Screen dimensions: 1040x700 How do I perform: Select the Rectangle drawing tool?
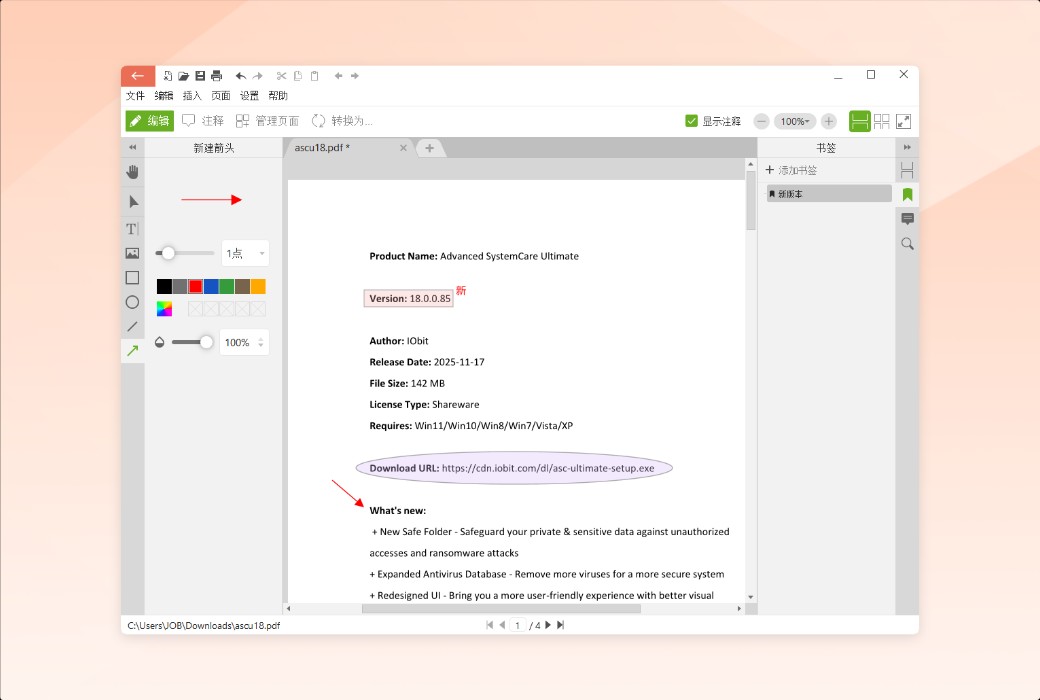coord(132,277)
